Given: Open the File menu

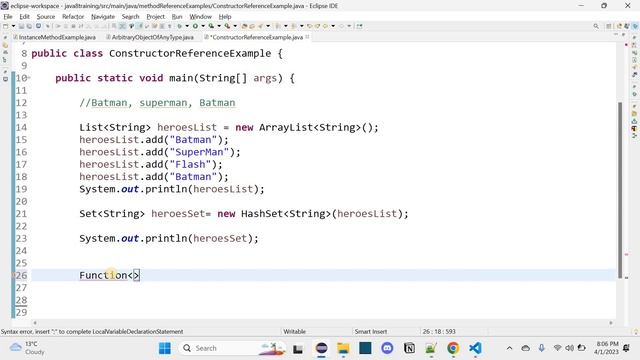Looking at the screenshot, I should (x=8, y=17).
